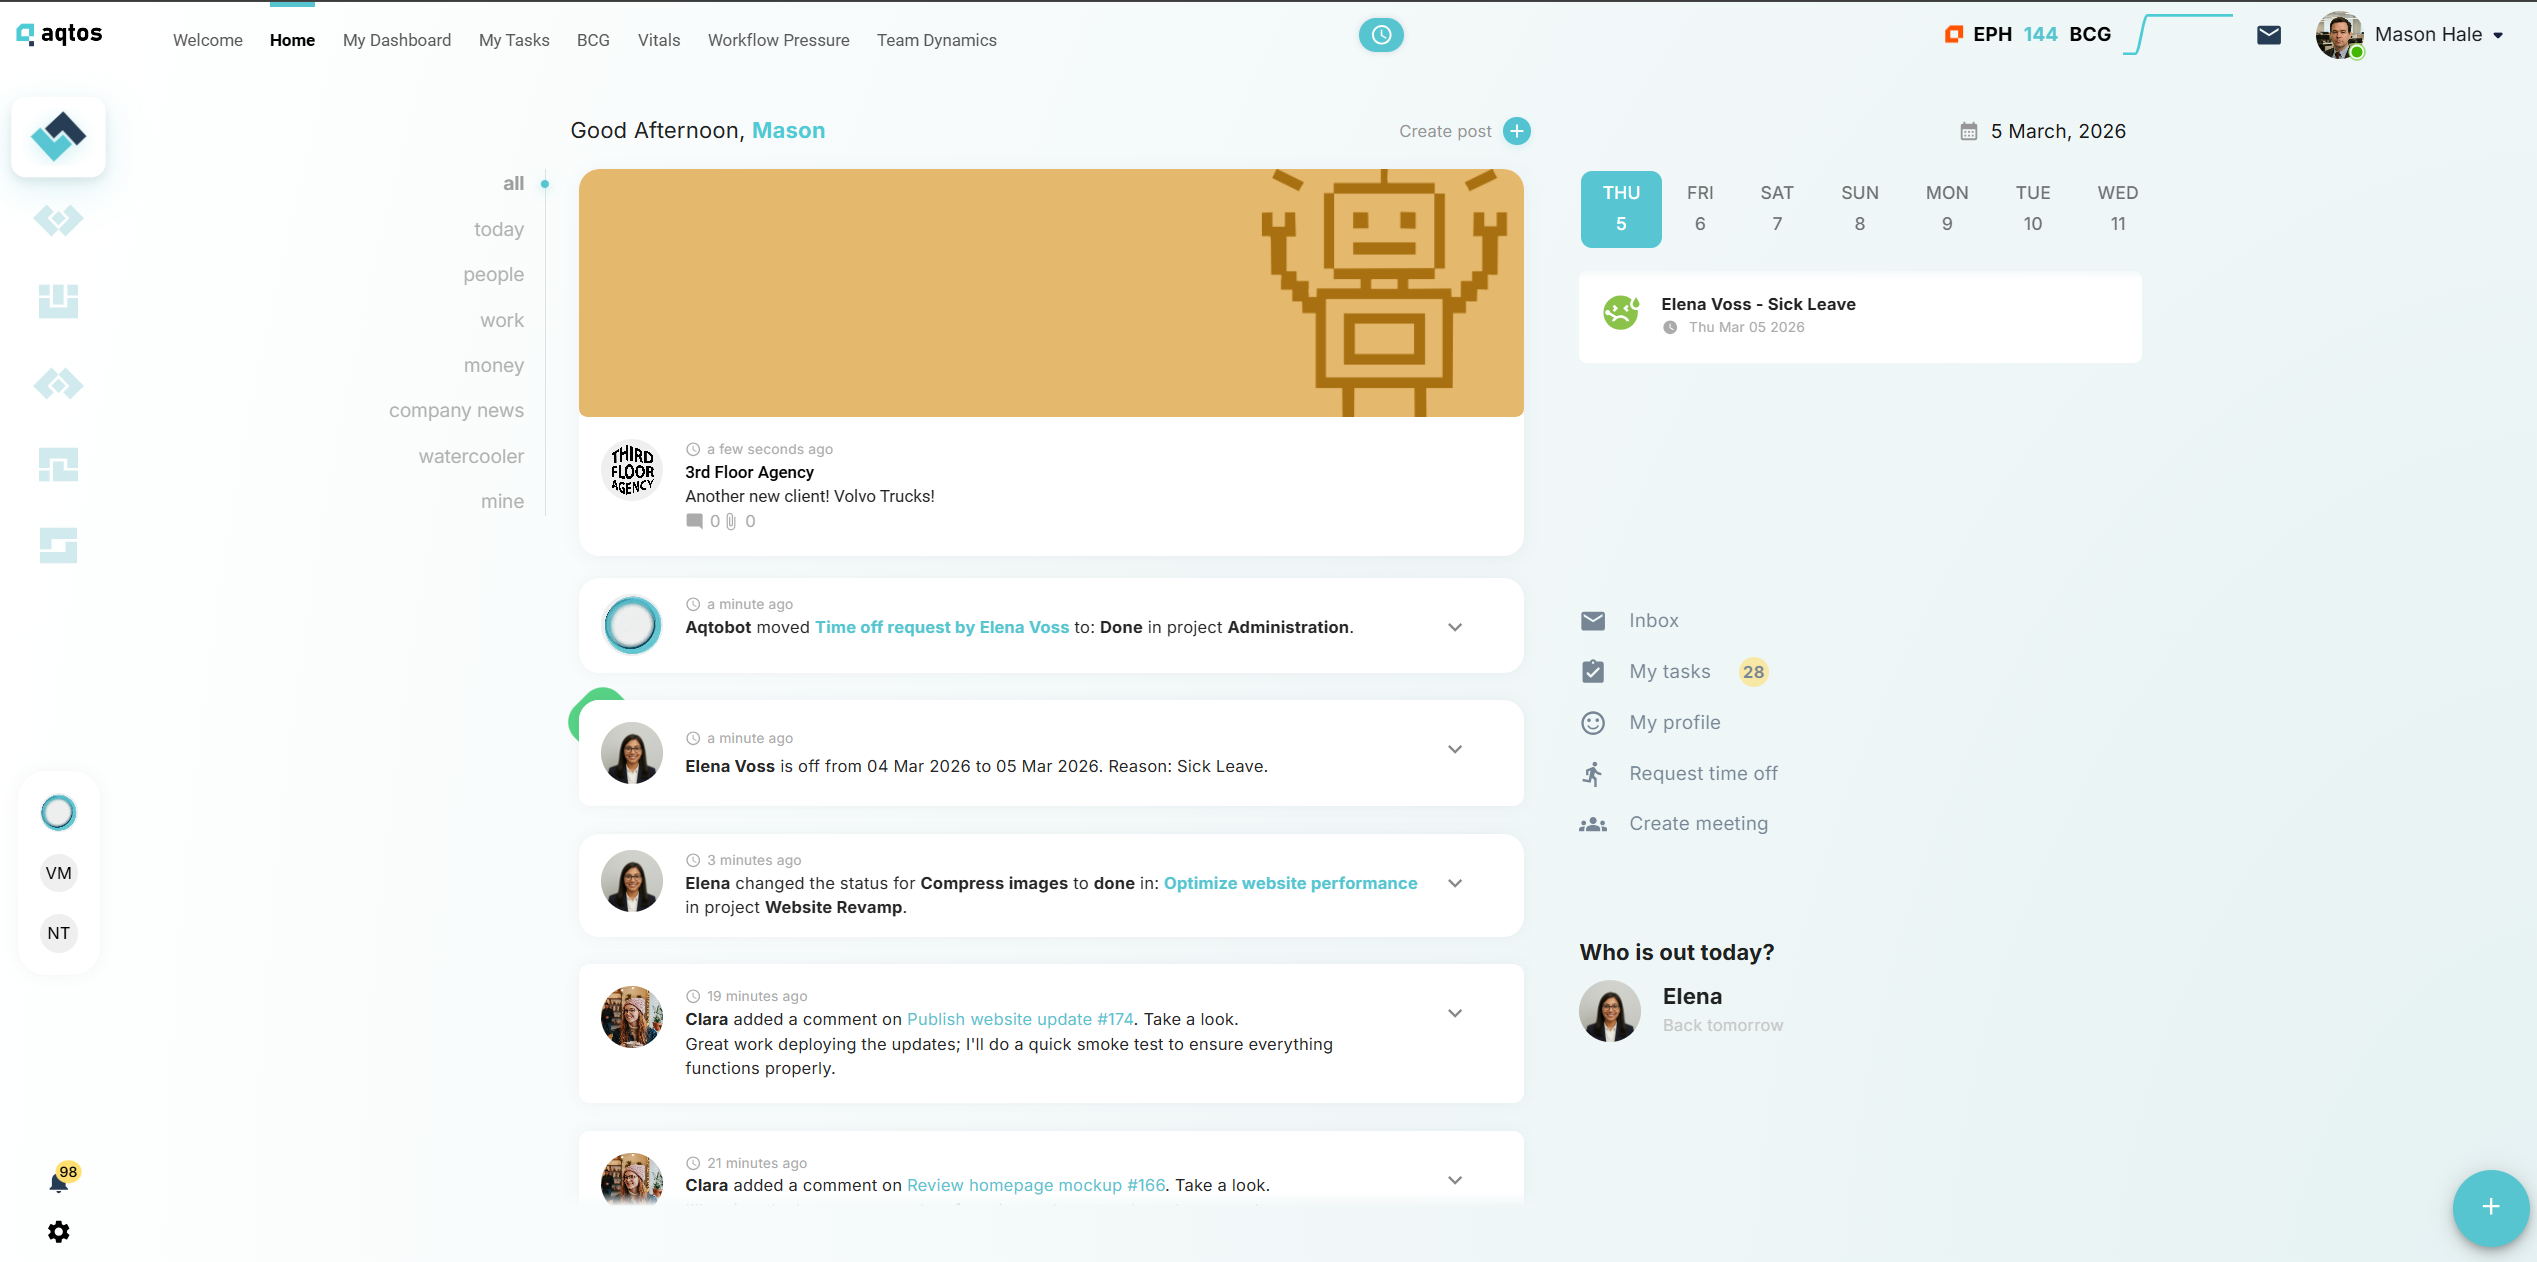The width and height of the screenshot is (2537, 1262).
Task: Select WED 11 in the week calendar
Action: 2118,208
